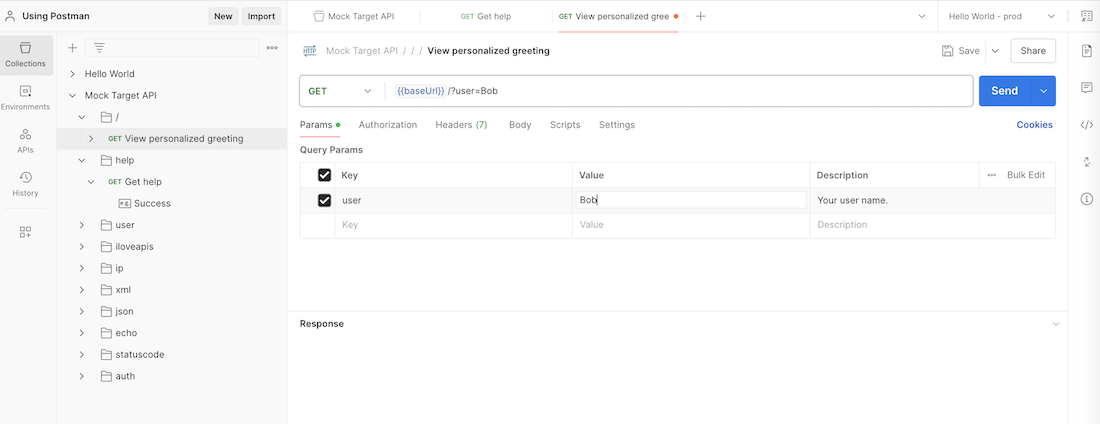This screenshot has height=424, width=1100.
Task: Open the GET method dropdown
Action: [340, 91]
